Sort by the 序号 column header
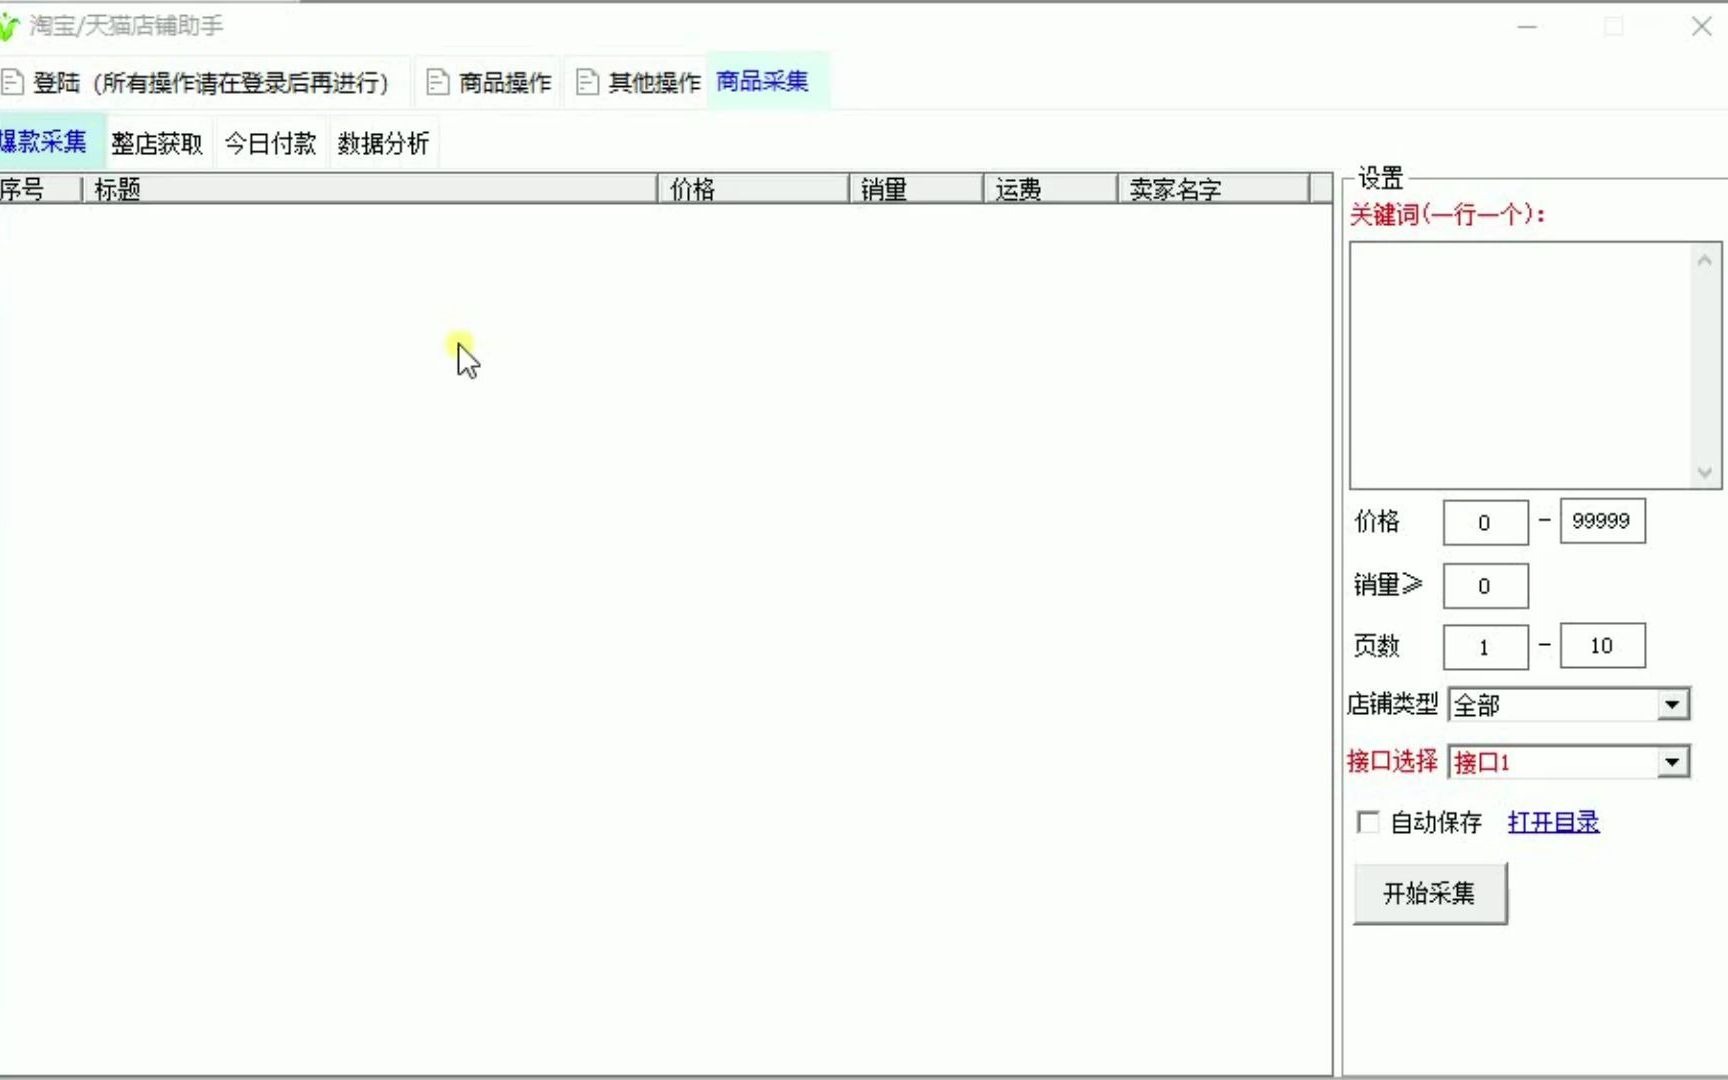The width and height of the screenshot is (1728, 1080). (40, 189)
